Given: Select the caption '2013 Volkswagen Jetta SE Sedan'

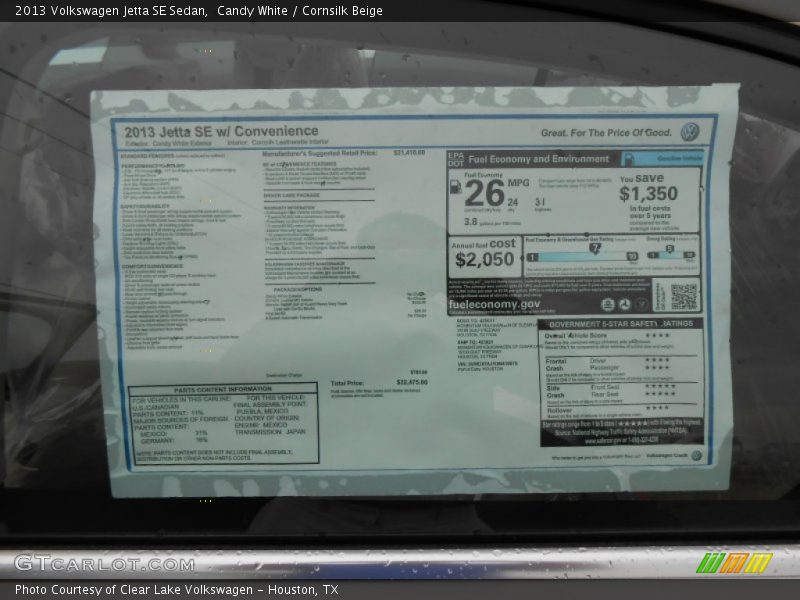Looking at the screenshot, I should click(111, 11).
